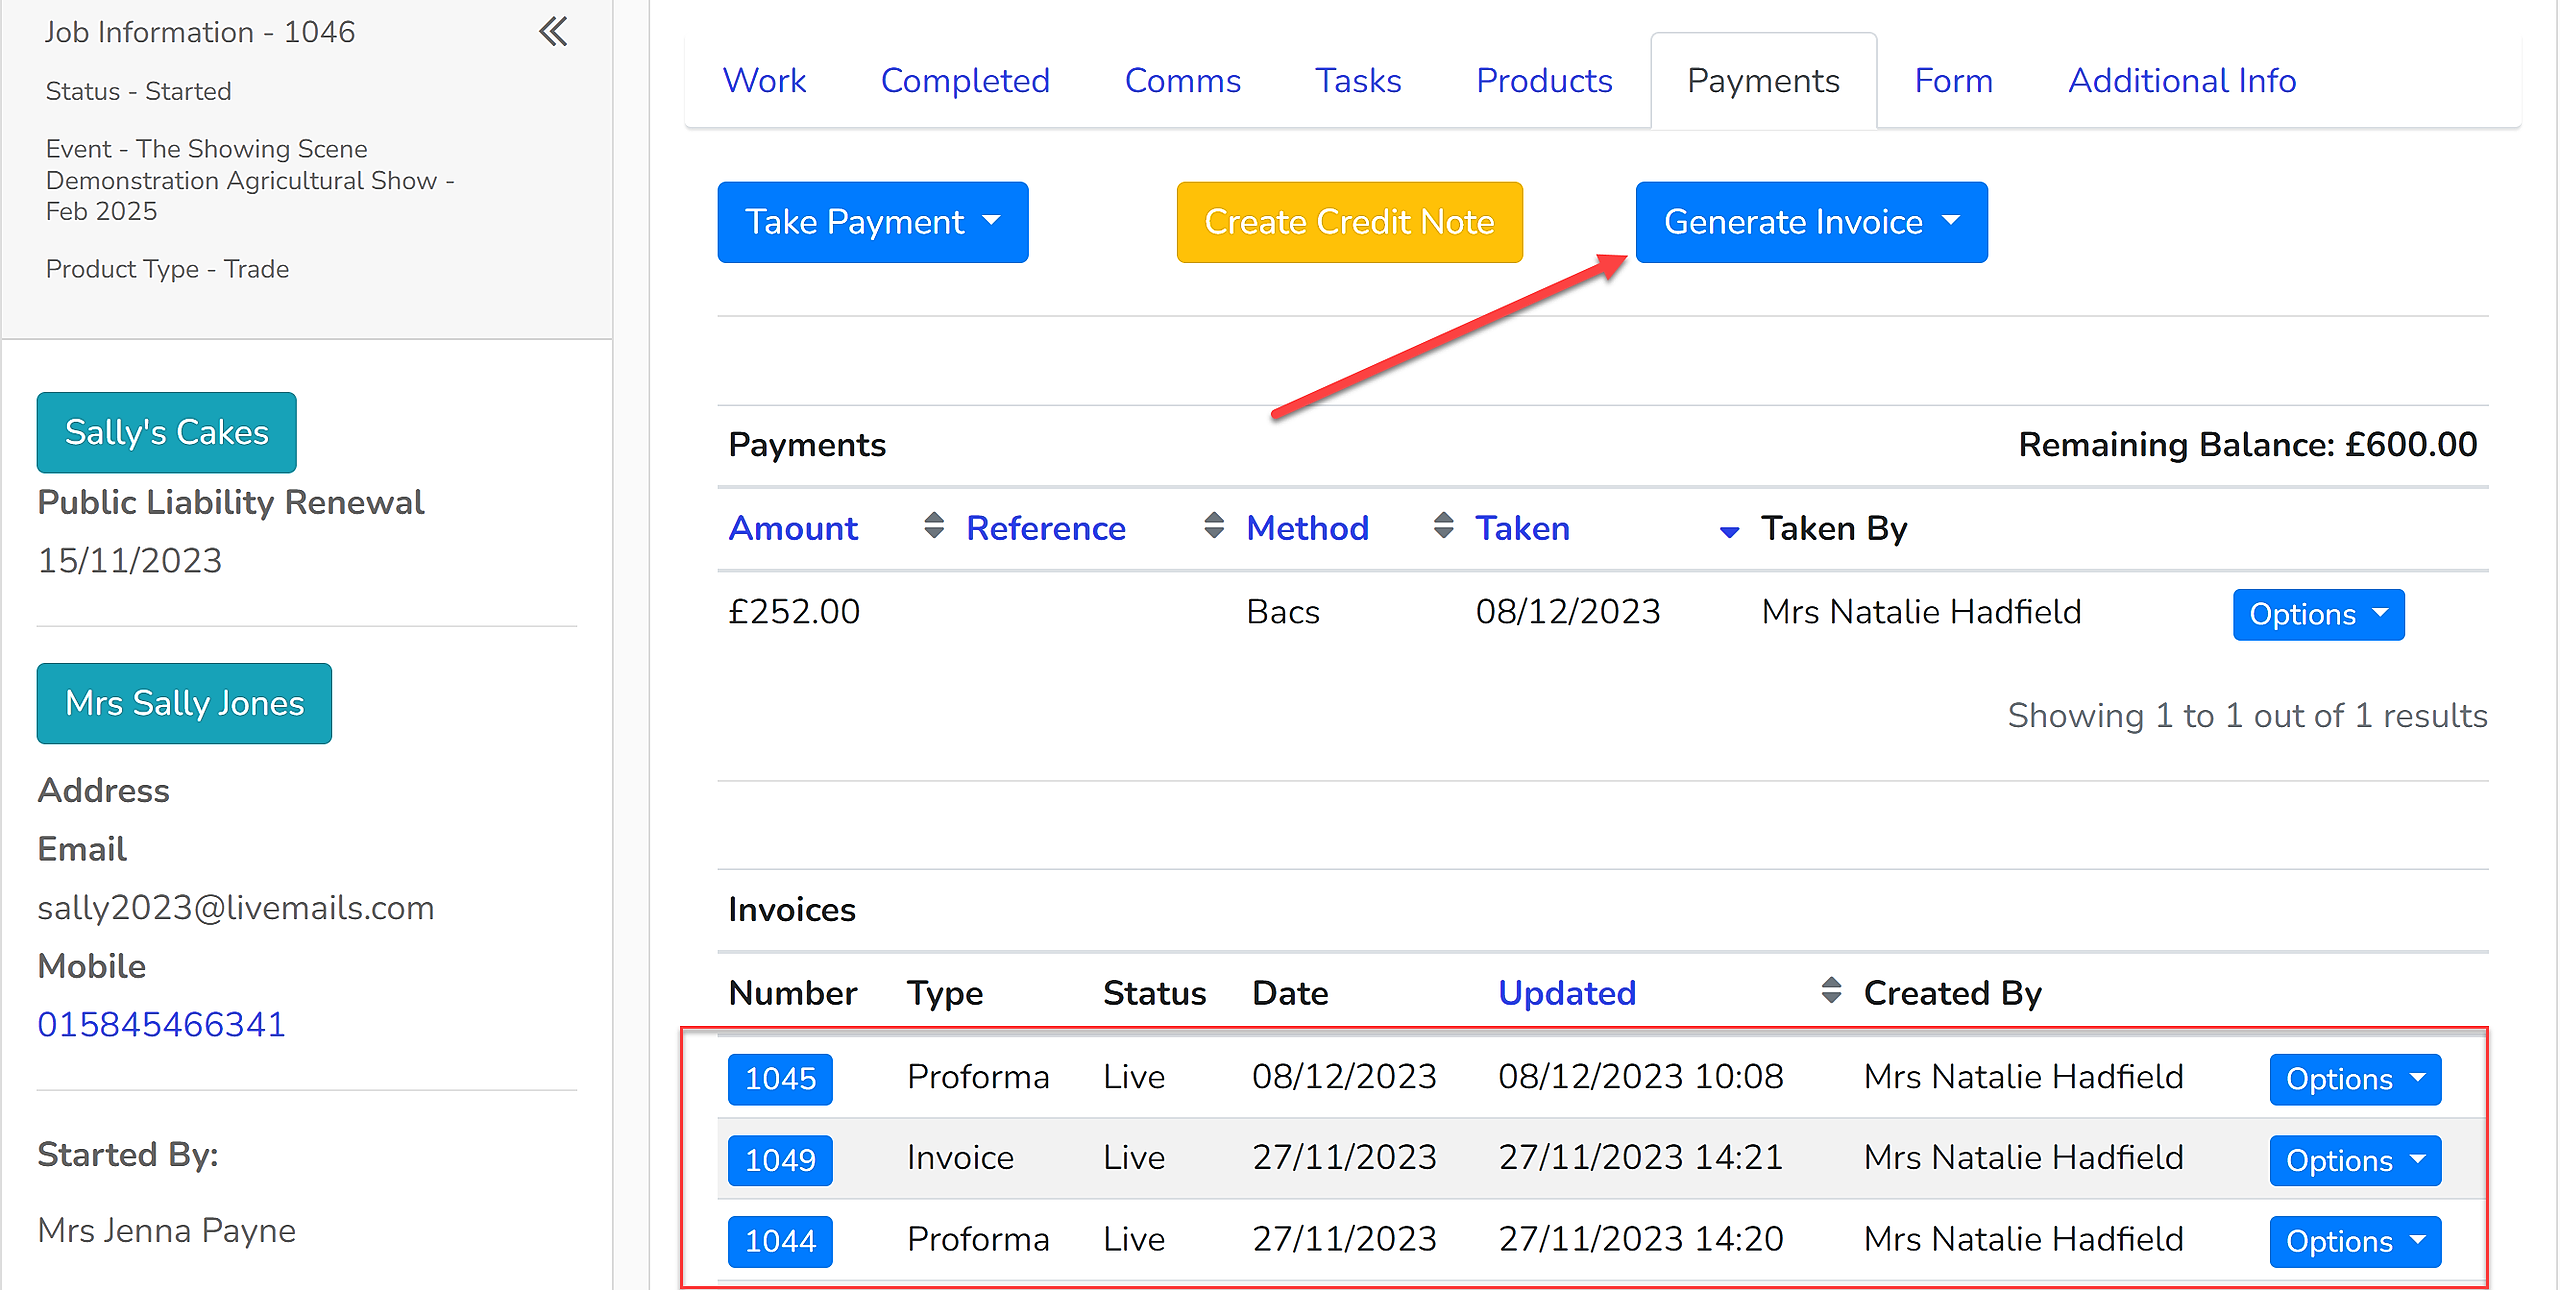The width and height of the screenshot is (2560, 1290).
Task: Open Options for the £252.00 Bacs payment
Action: pyautogui.click(x=2318, y=614)
